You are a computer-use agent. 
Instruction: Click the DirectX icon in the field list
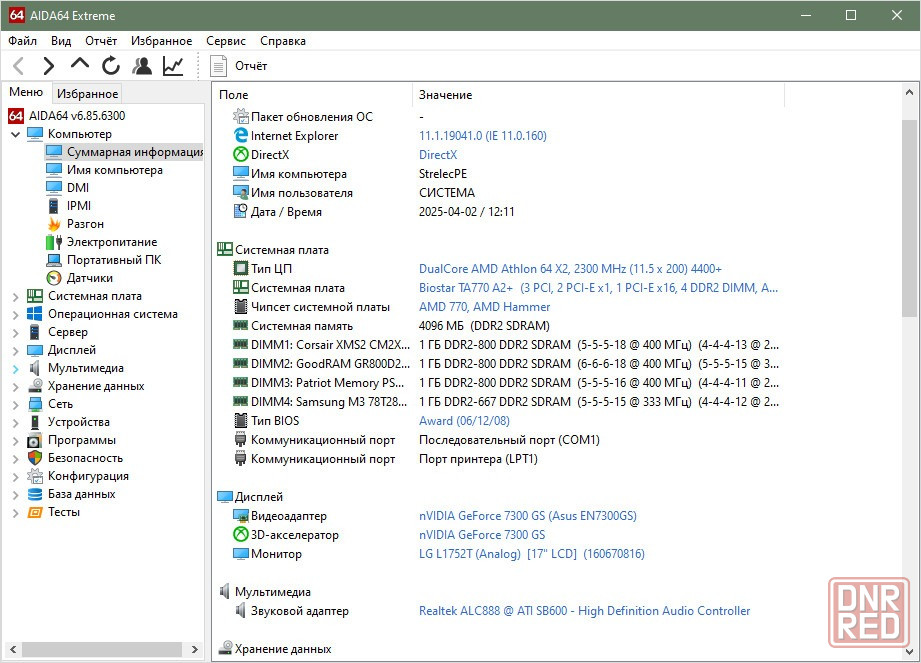coord(240,154)
